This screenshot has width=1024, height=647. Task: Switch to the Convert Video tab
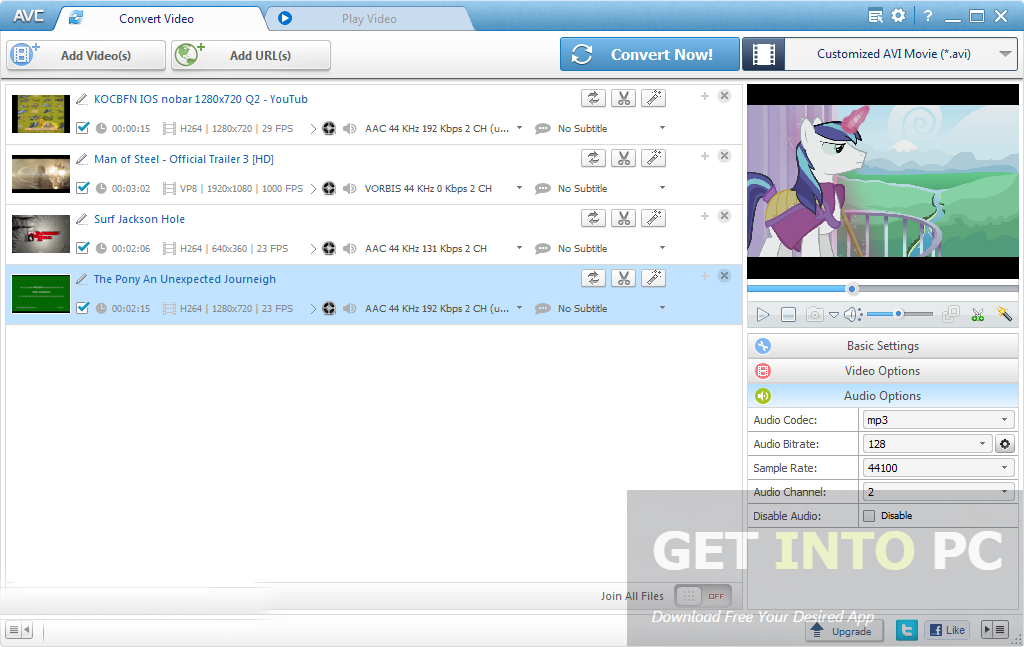click(157, 19)
